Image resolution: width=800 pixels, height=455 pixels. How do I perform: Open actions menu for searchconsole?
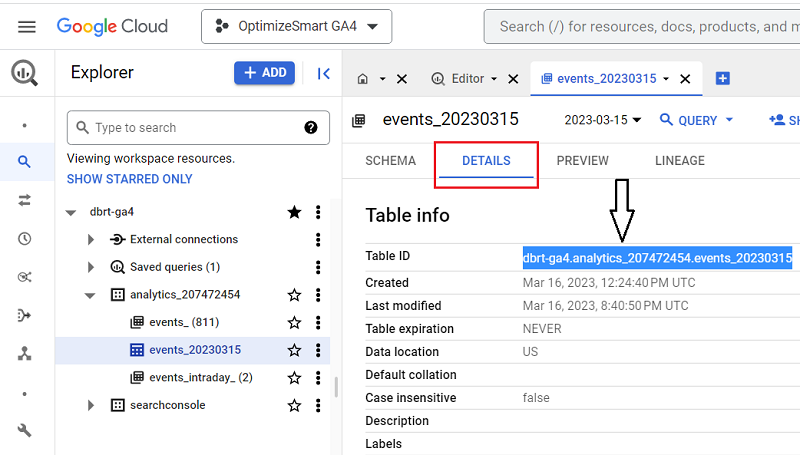318,406
